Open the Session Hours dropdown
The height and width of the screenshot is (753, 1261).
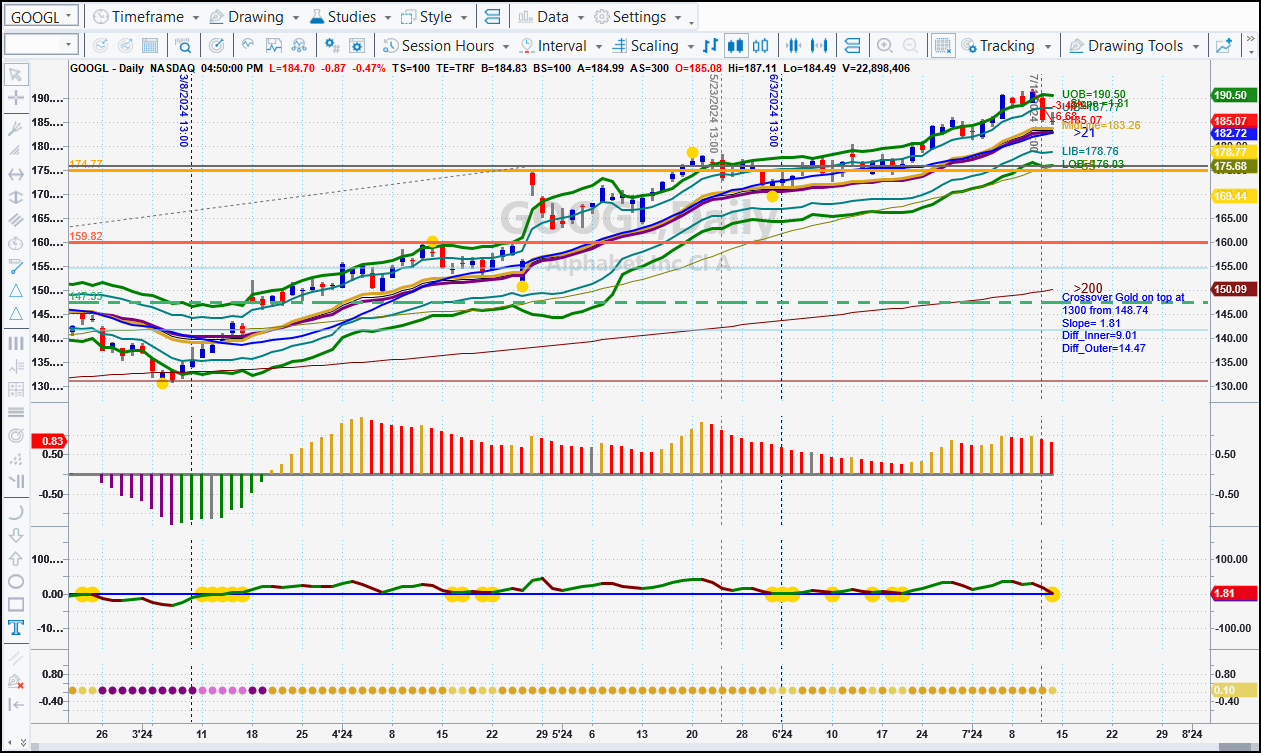click(445, 46)
